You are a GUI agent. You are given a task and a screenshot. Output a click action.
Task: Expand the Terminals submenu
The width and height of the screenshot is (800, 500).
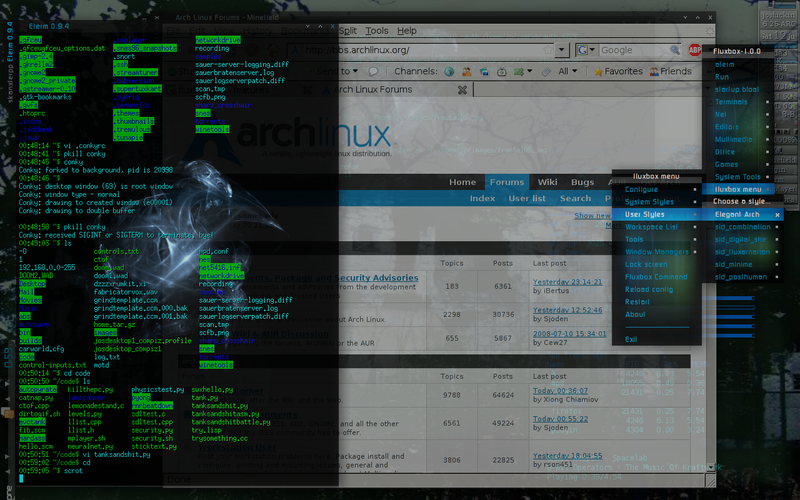click(x=738, y=102)
